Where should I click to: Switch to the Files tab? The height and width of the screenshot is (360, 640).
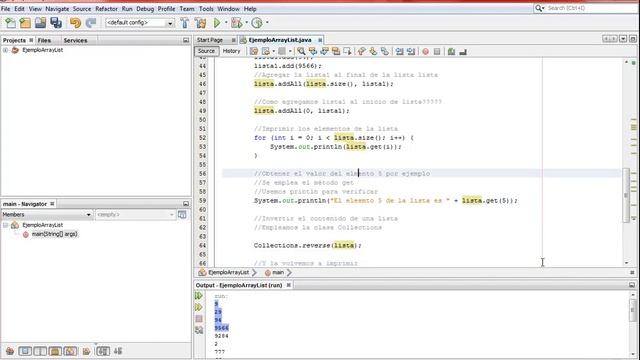coord(44,40)
